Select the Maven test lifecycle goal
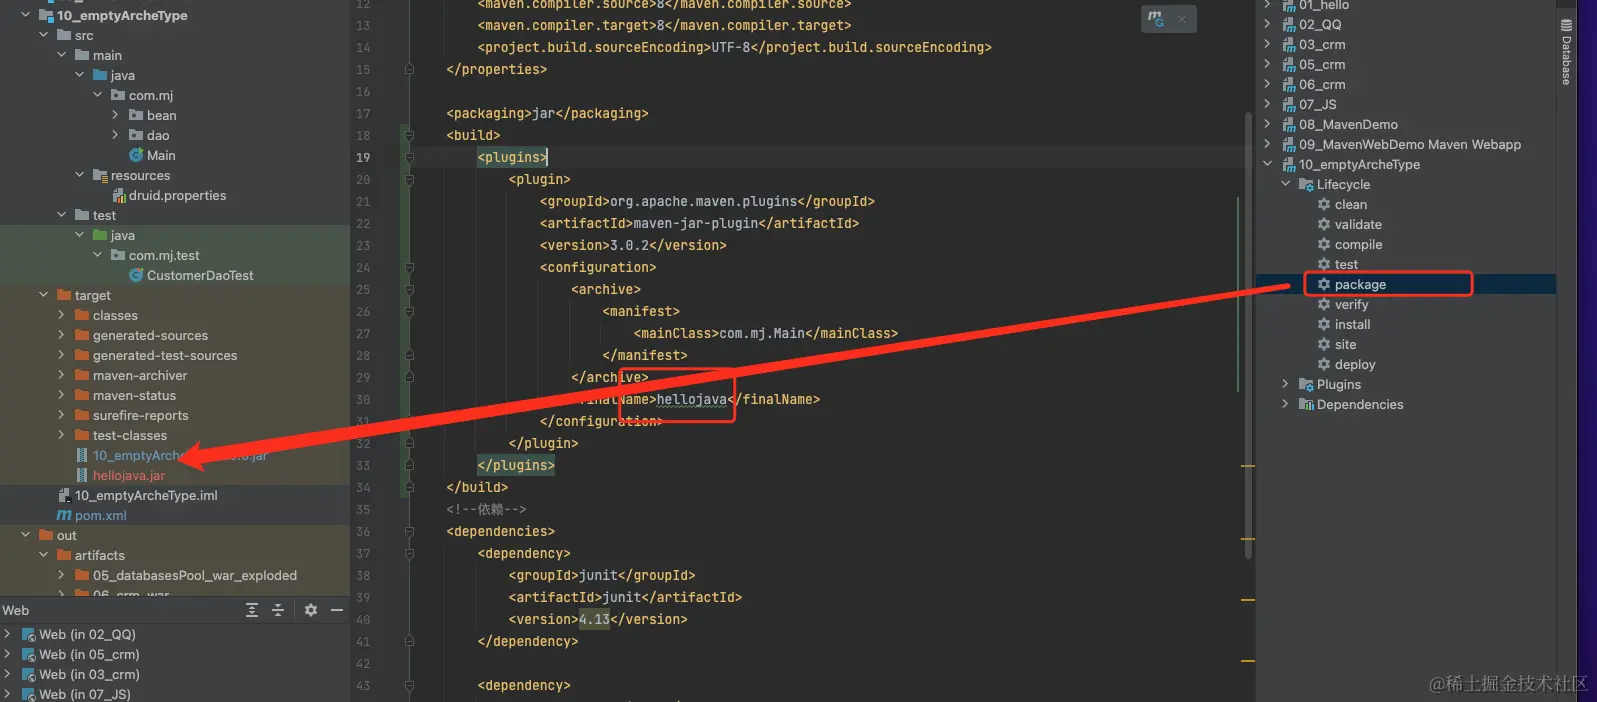1597x702 pixels. coord(1346,265)
